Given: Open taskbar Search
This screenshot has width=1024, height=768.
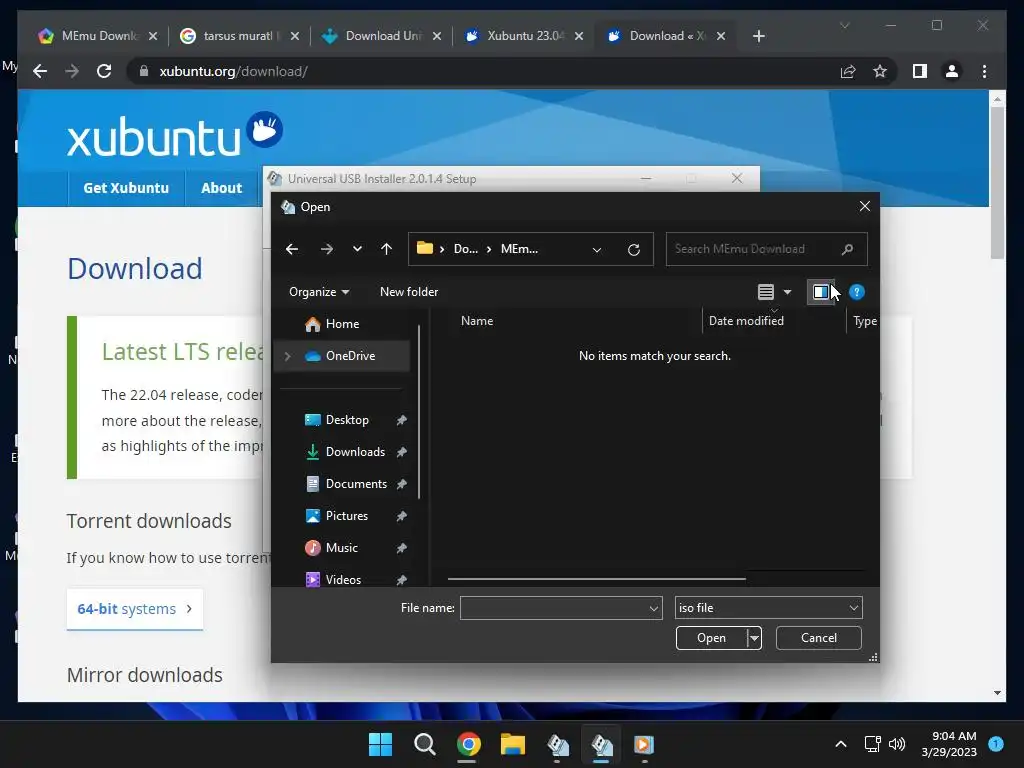Looking at the screenshot, I should pos(424,744).
